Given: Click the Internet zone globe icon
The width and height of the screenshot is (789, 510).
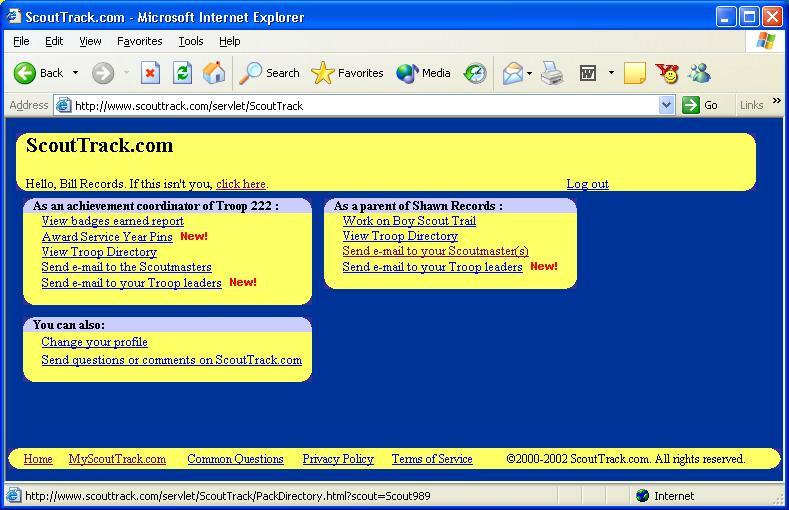Looking at the screenshot, I should [642, 495].
